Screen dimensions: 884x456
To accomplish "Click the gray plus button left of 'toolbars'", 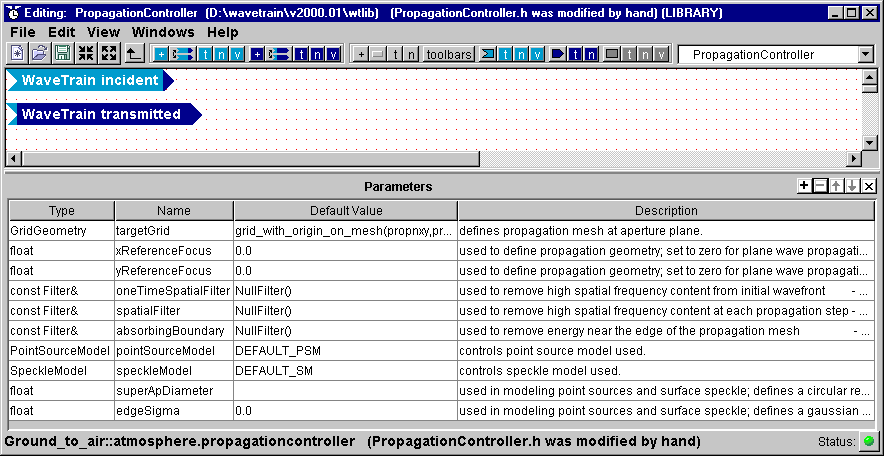I will click(x=361, y=54).
